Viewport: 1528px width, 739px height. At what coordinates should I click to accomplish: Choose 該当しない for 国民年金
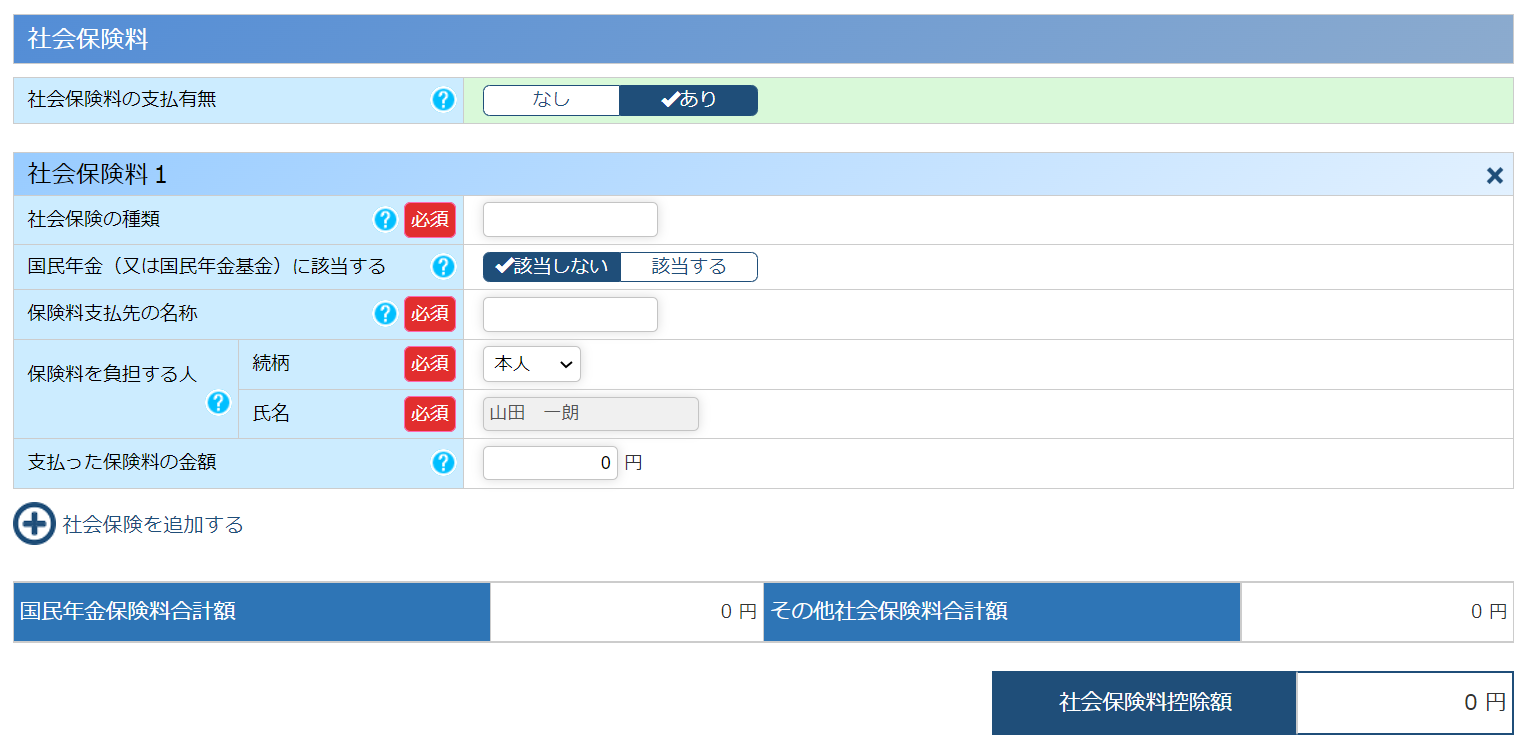coord(552,267)
